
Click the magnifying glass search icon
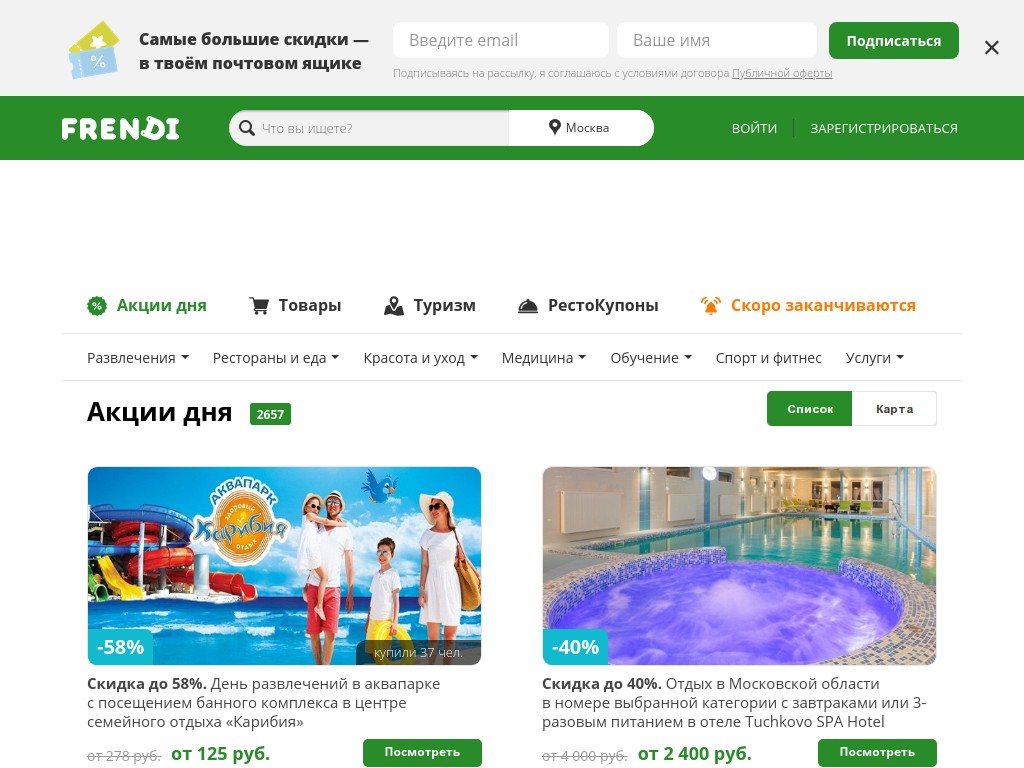coord(247,128)
